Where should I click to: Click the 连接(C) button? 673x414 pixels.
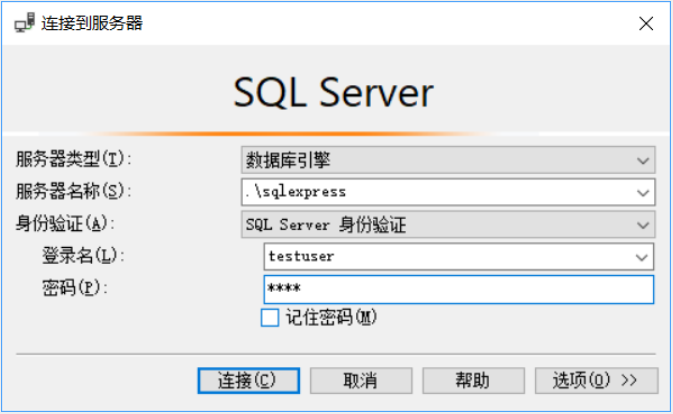pyautogui.click(x=249, y=381)
